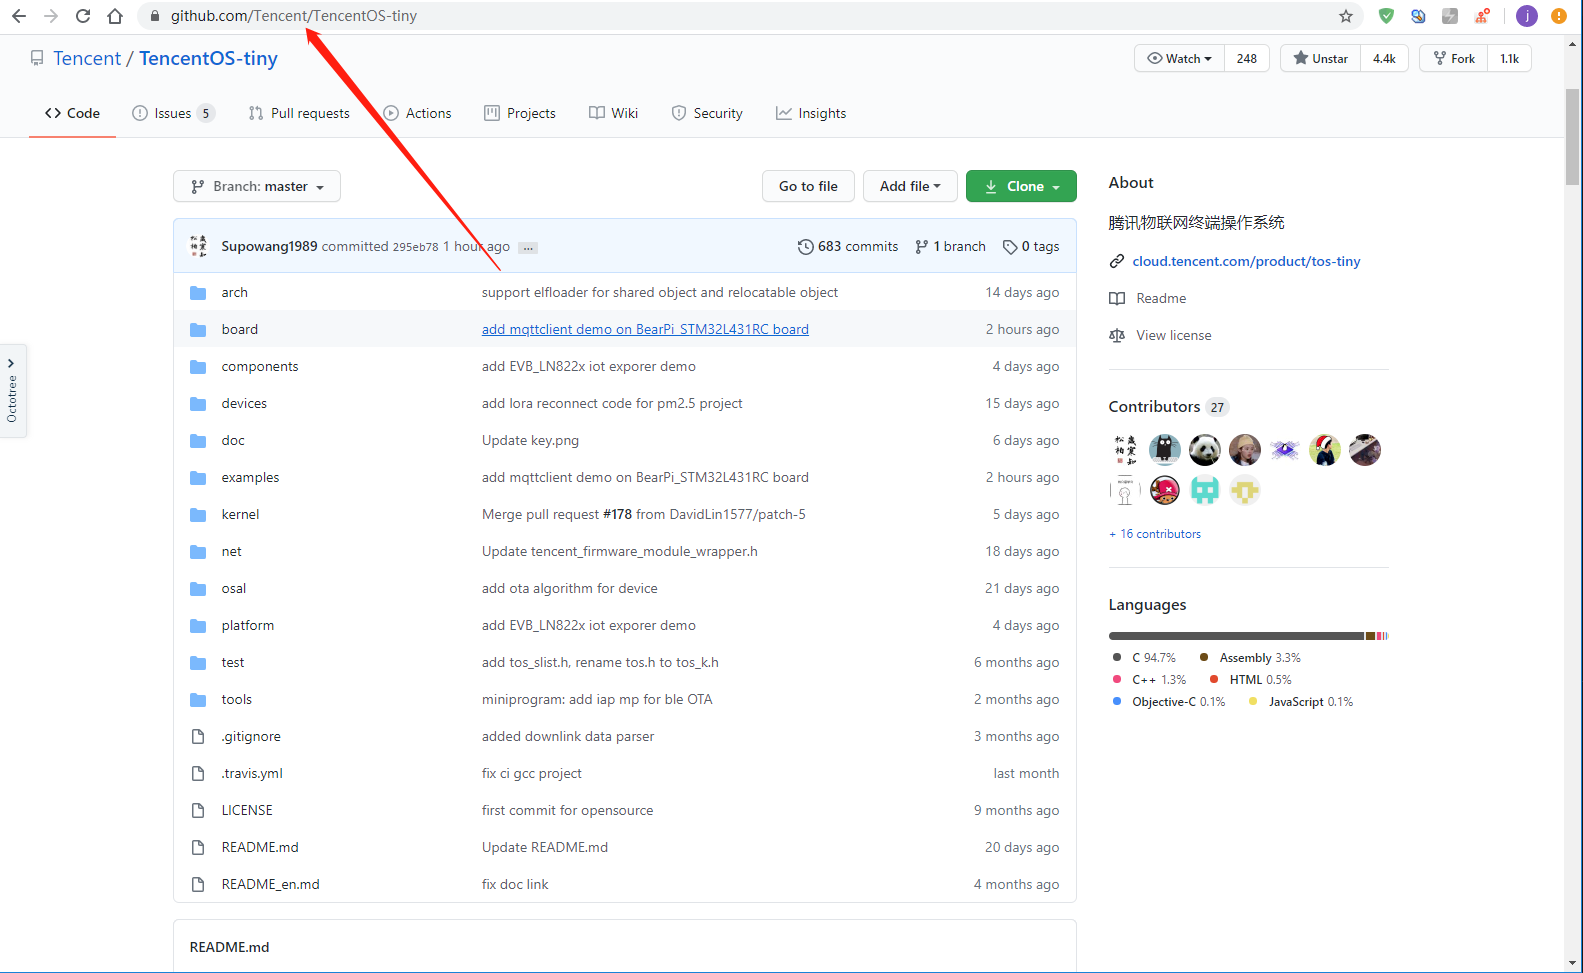The width and height of the screenshot is (1583, 973).
Task: Open the commit 'add mqttclient demo' on board row
Action: 645,329
